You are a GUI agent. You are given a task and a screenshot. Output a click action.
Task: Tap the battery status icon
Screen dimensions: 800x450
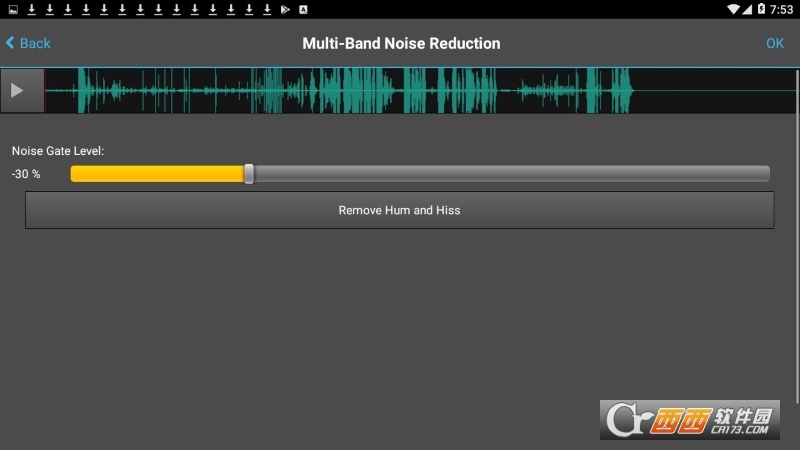tap(762, 10)
